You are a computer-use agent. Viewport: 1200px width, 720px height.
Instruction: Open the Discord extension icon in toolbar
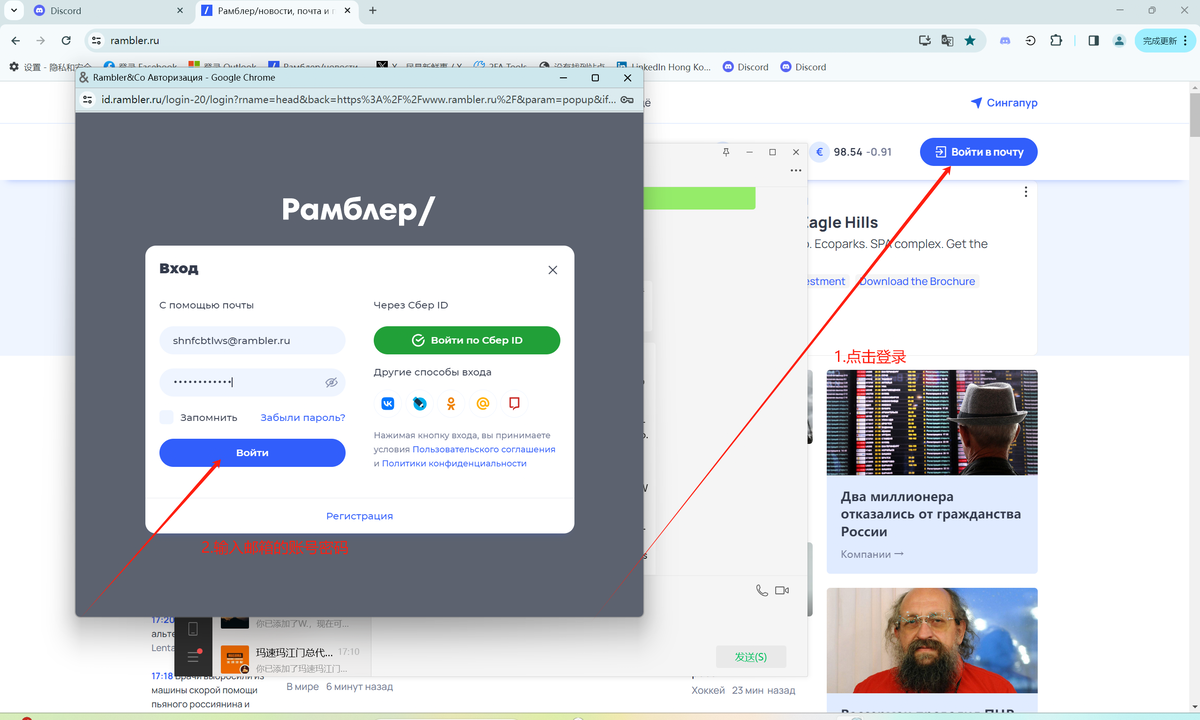1005,41
